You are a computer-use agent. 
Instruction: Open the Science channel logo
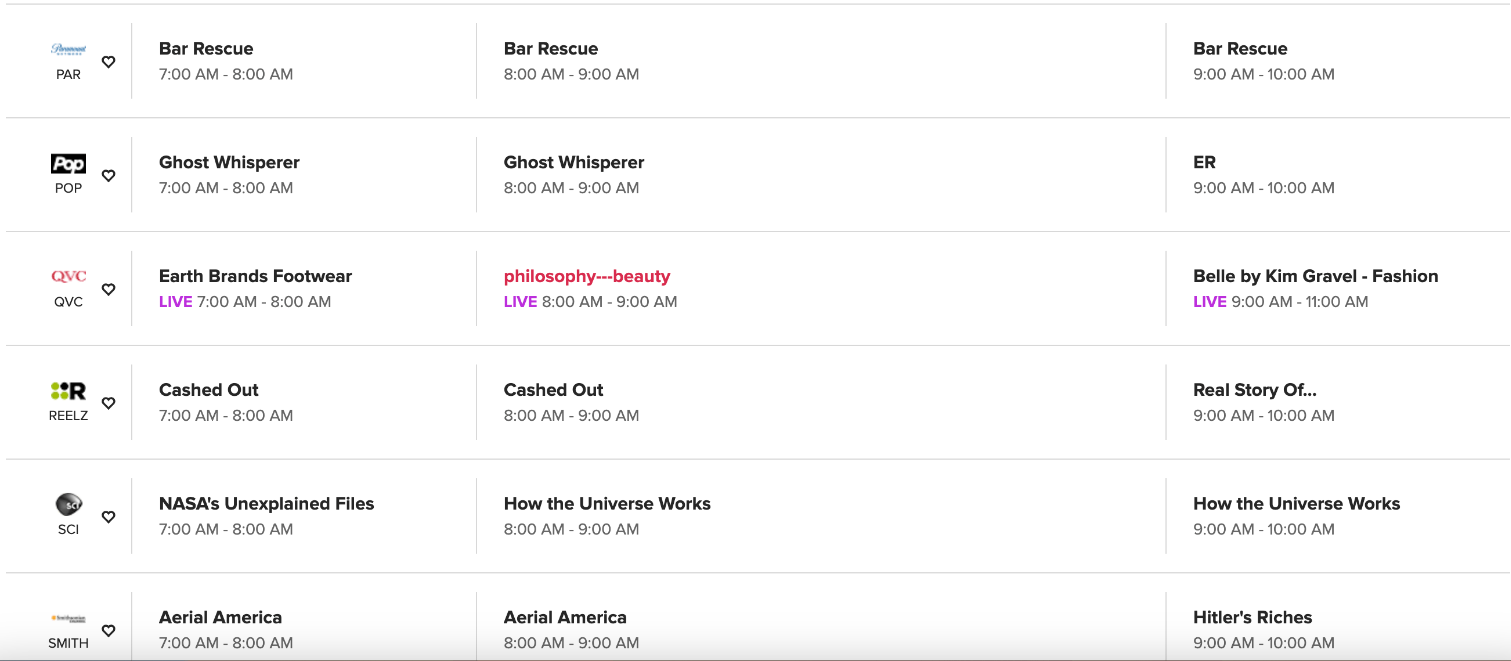(x=68, y=504)
